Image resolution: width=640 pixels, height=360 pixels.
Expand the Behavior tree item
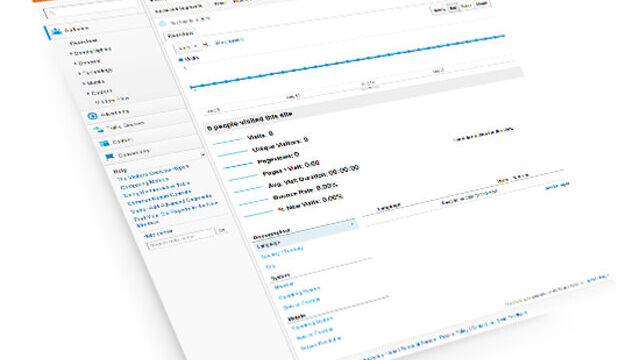[x=76, y=63]
